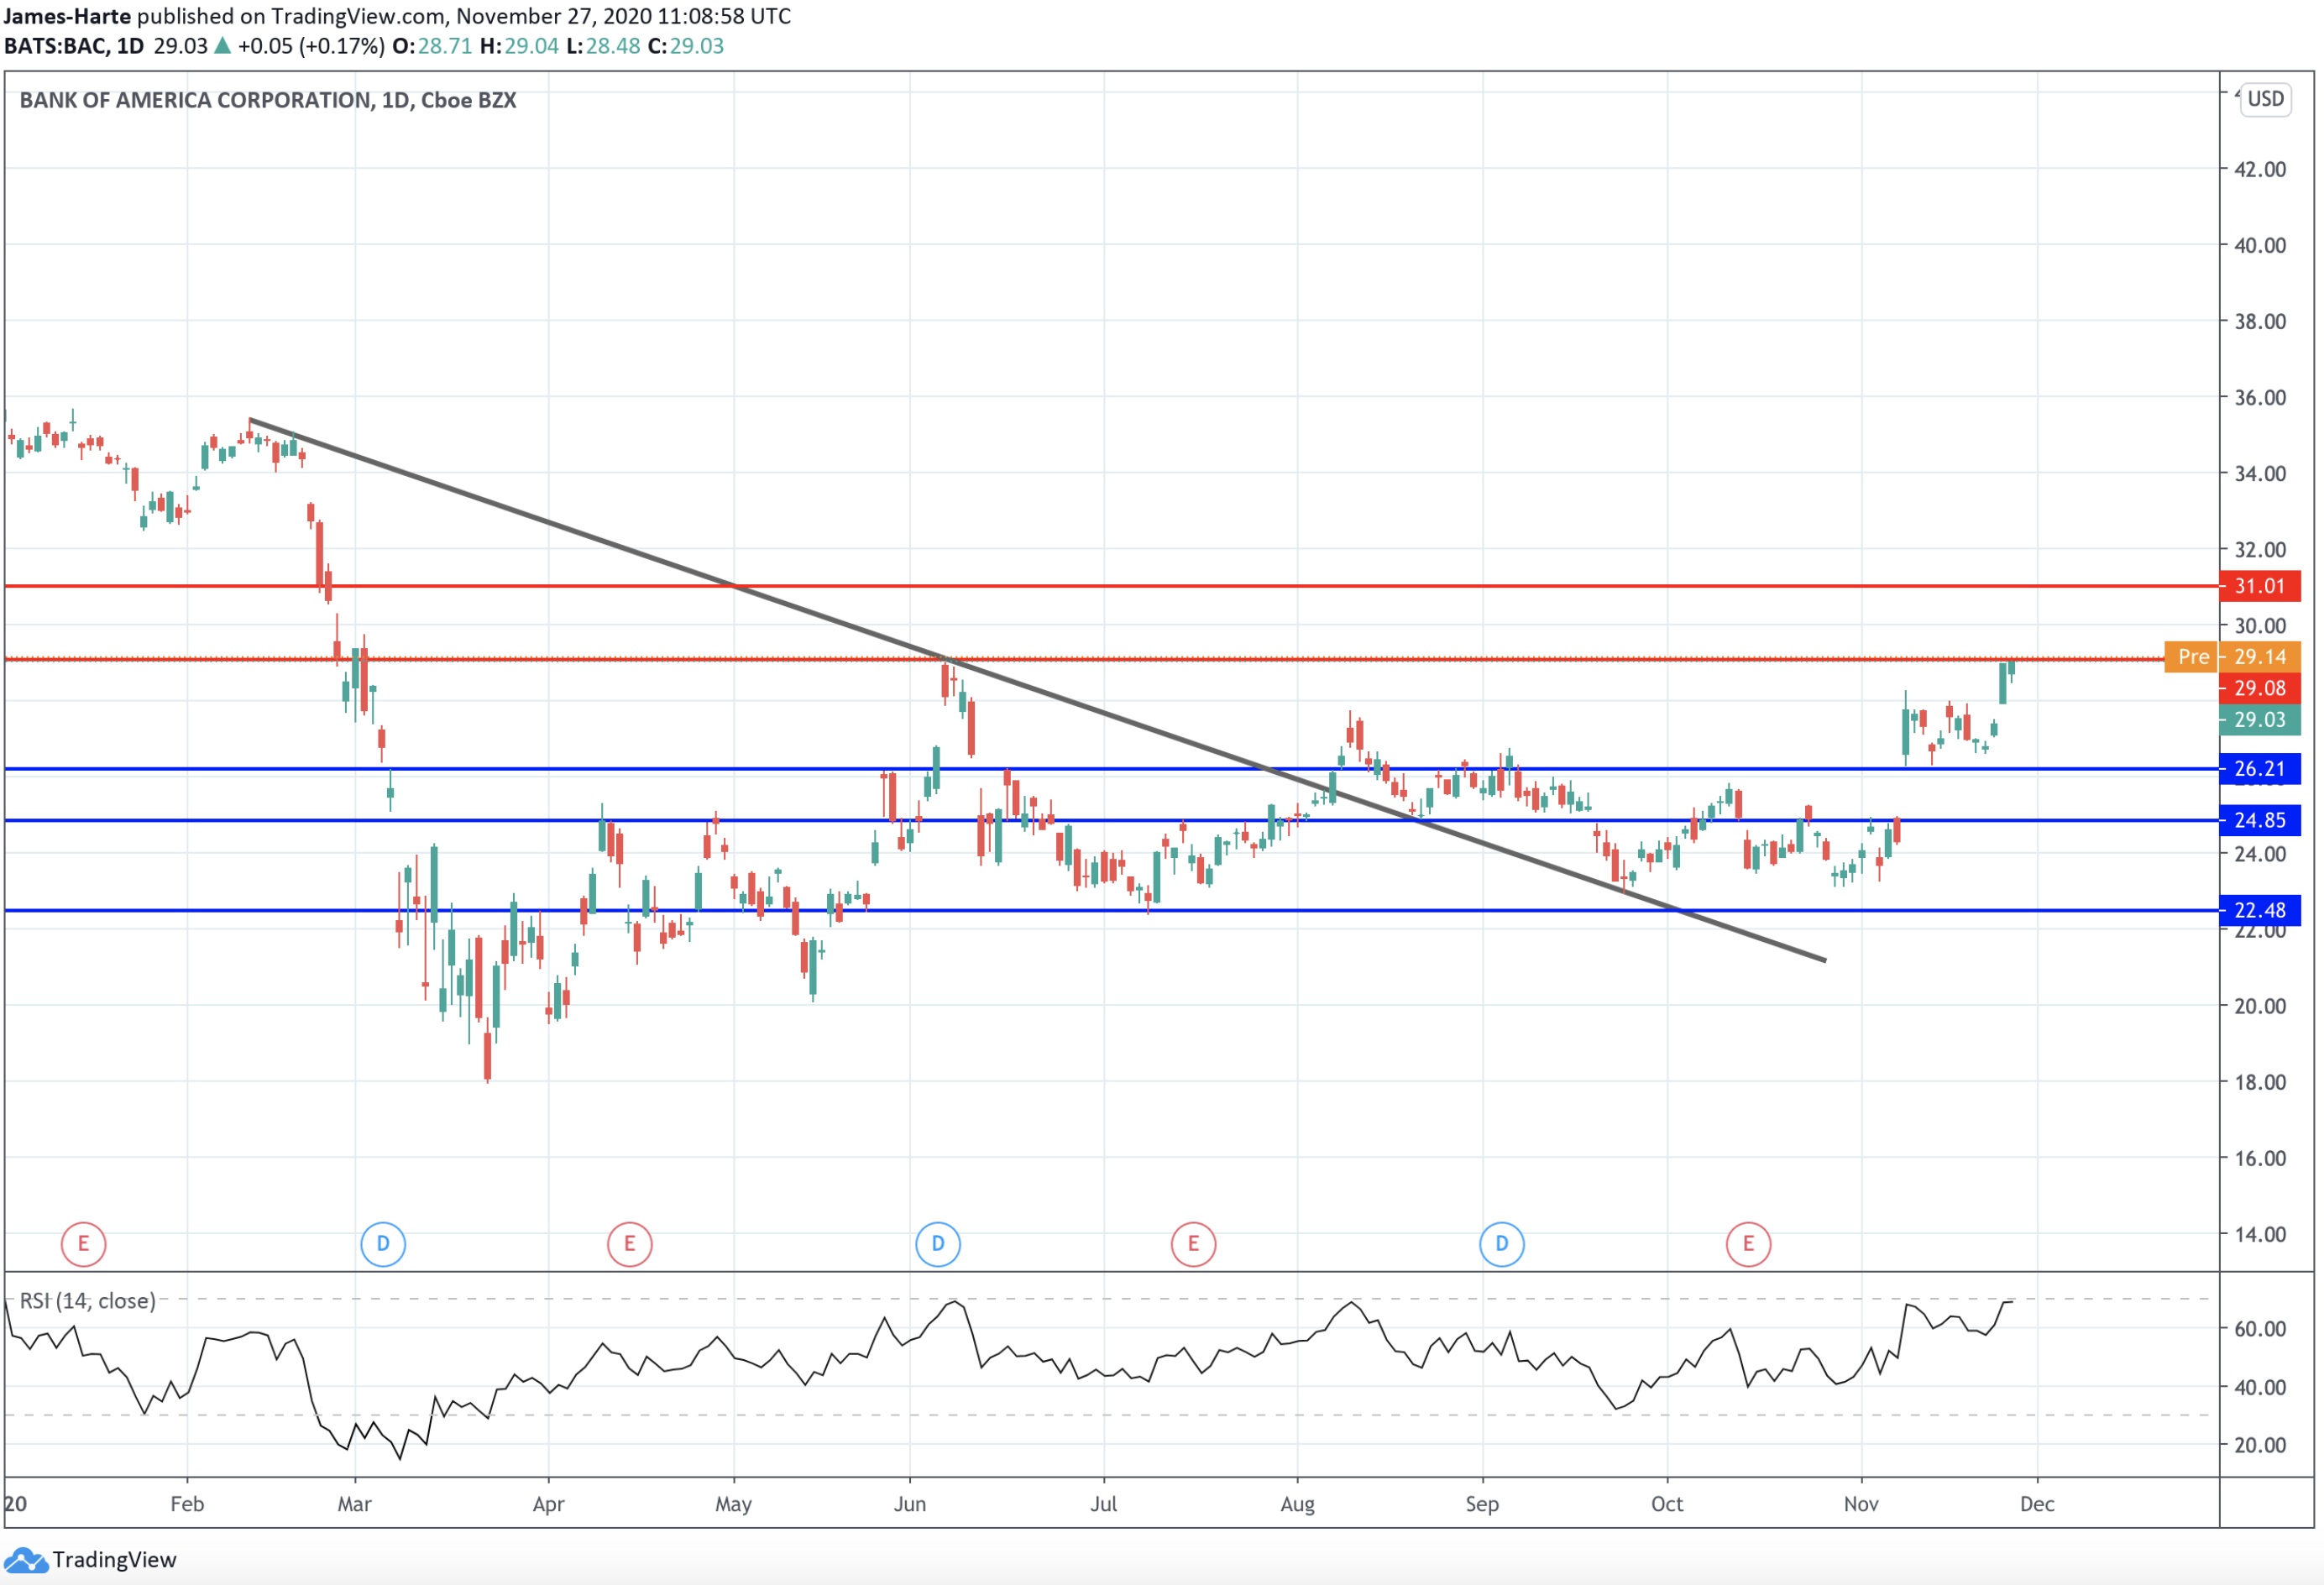Click the earnings marker in October

tap(1748, 1244)
